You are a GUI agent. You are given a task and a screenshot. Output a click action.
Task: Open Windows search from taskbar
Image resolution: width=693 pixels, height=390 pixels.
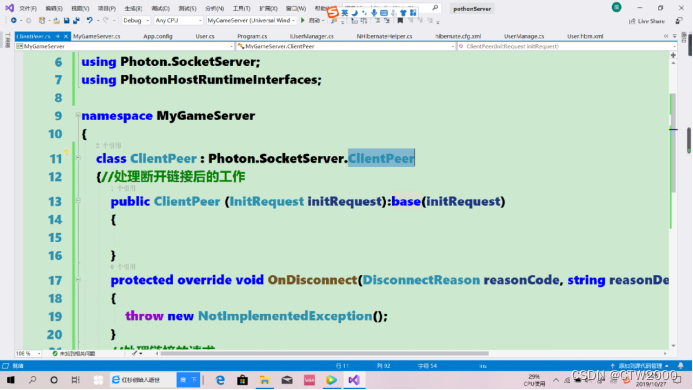(x=32, y=380)
